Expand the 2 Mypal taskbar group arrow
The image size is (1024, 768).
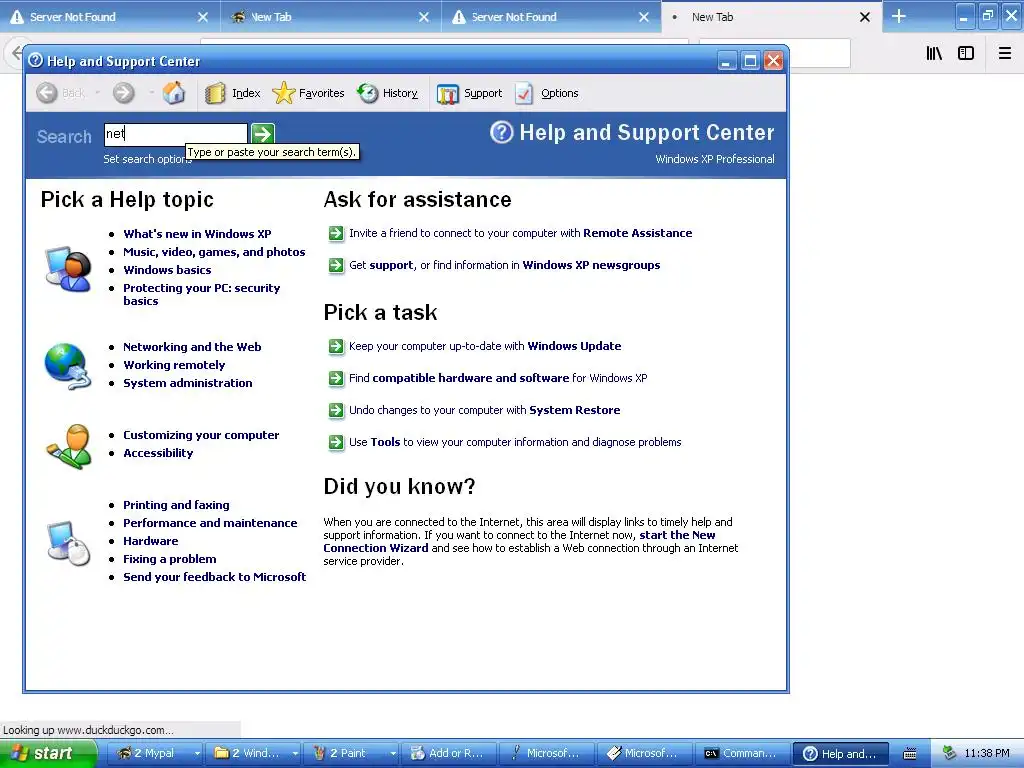pos(197,754)
